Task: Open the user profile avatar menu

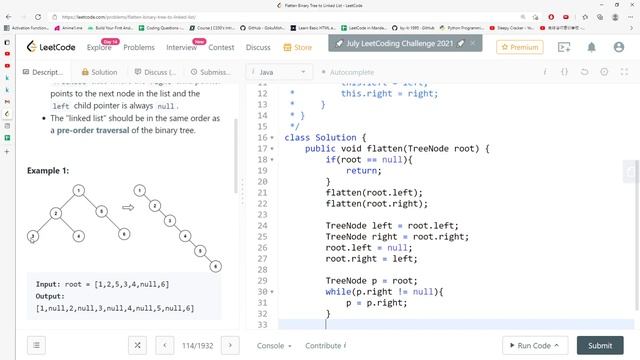Action: coord(619,47)
